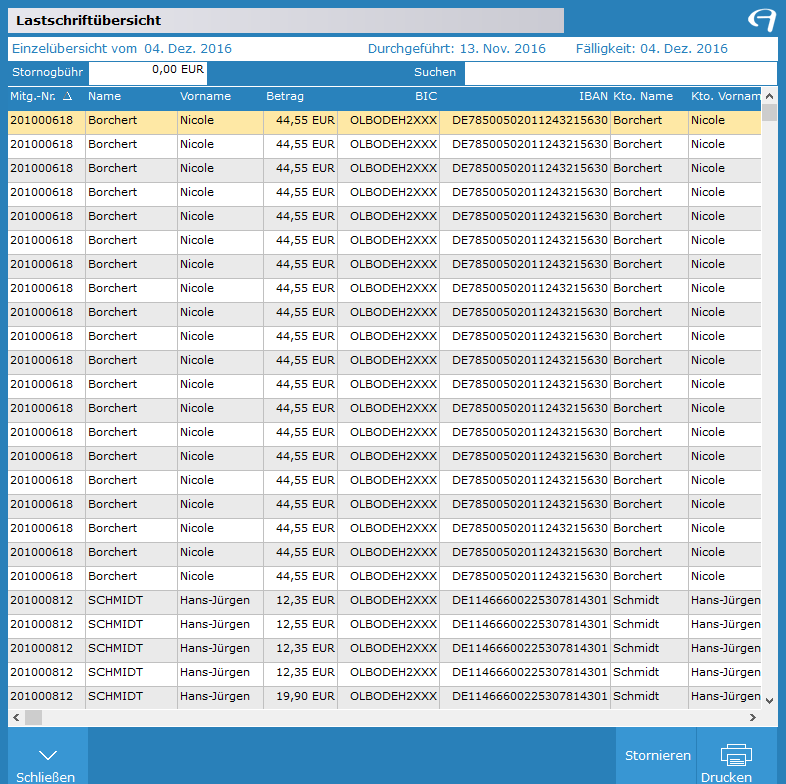Select the highlighted first Borchert row member number
Viewport: 786px width, 784px height.
pyautogui.click(x=42, y=120)
